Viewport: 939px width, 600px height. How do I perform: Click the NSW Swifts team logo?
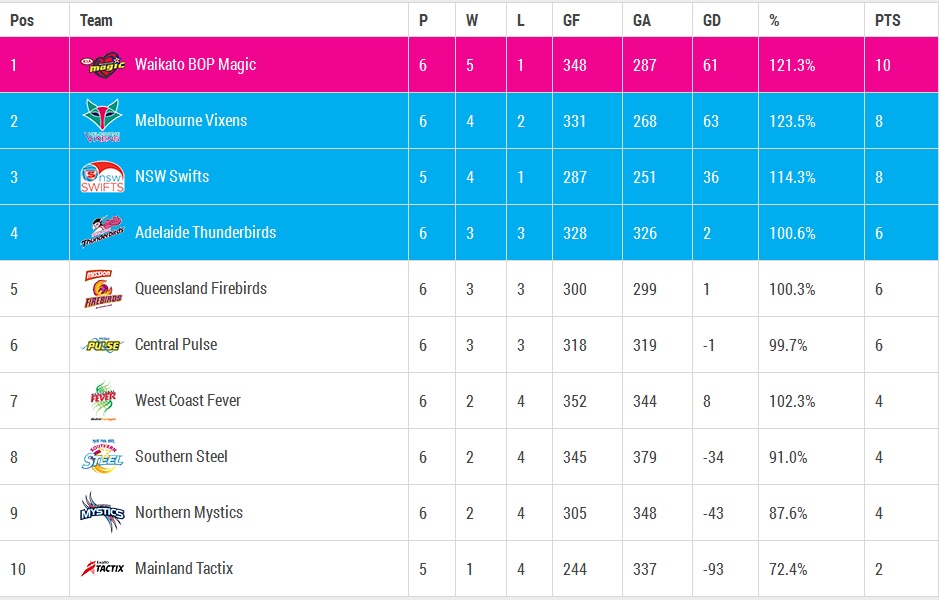(x=102, y=177)
